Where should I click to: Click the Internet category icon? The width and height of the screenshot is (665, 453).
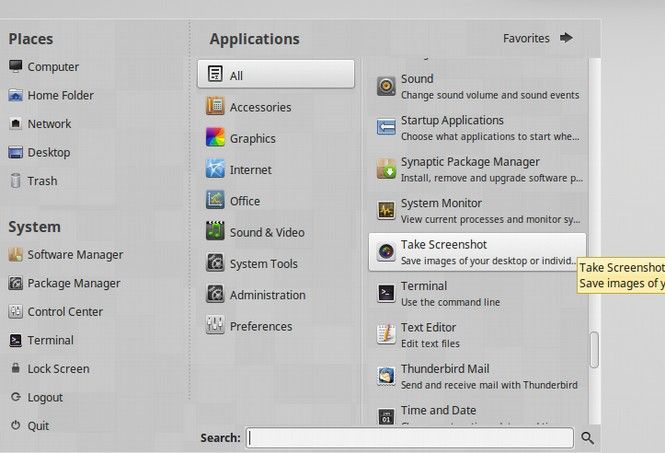(215, 169)
